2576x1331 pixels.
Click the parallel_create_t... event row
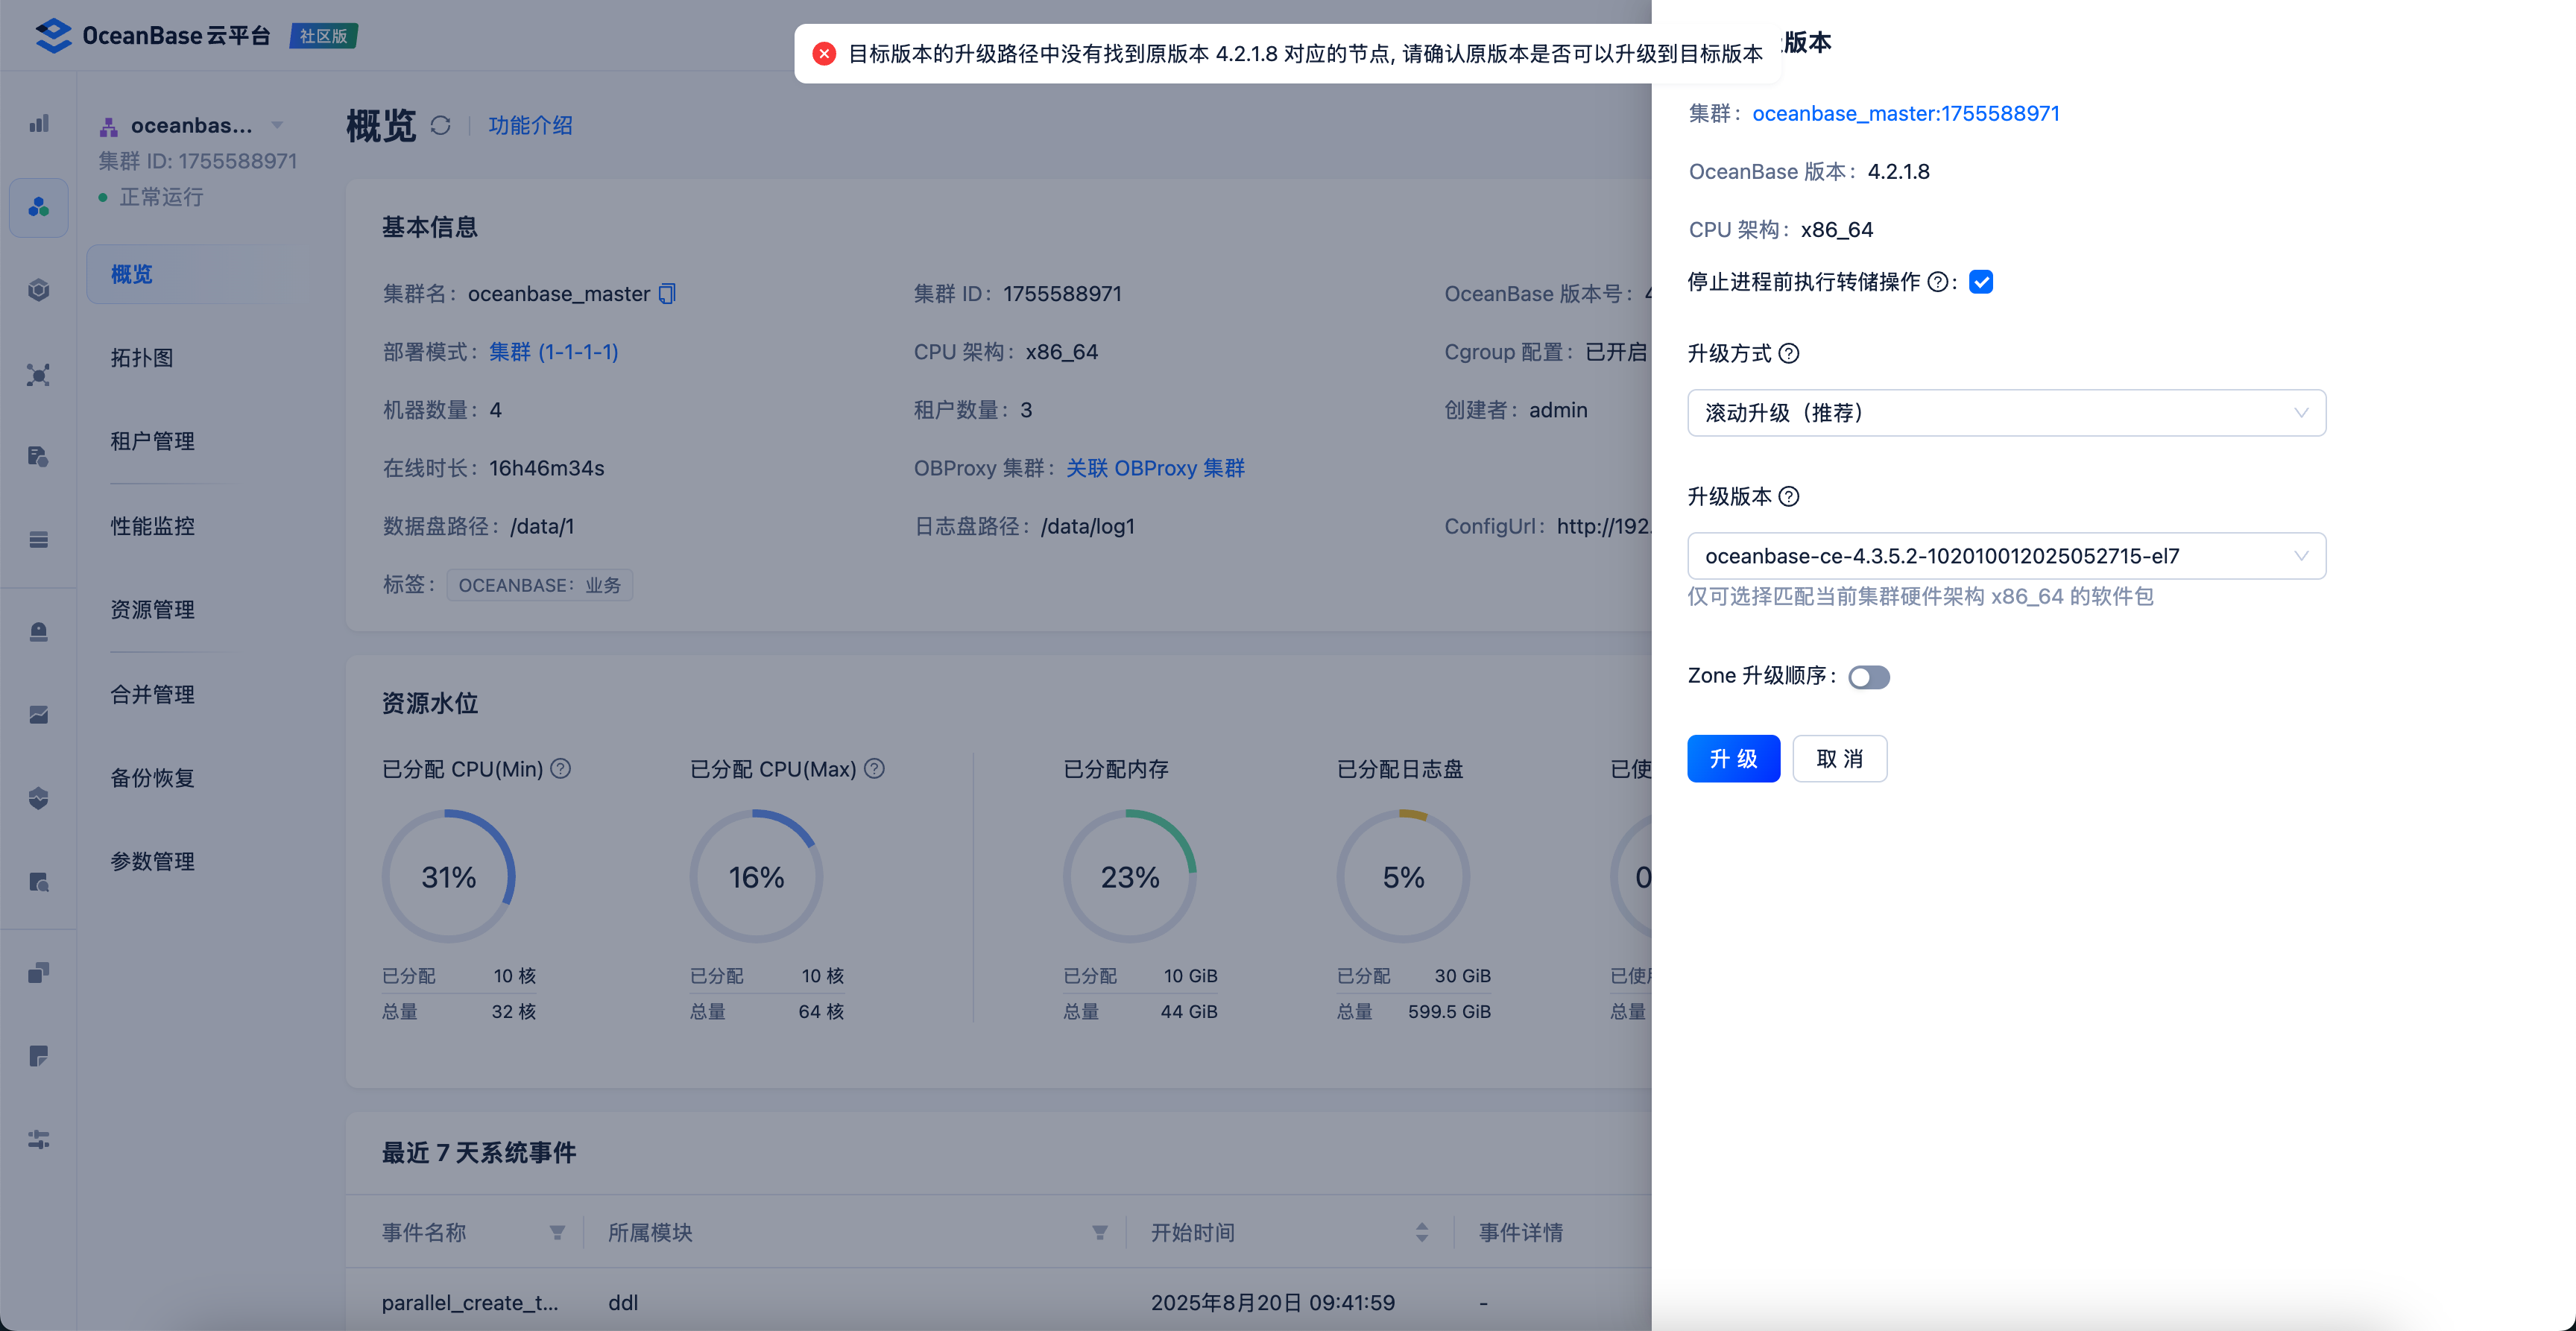pyautogui.click(x=470, y=1303)
